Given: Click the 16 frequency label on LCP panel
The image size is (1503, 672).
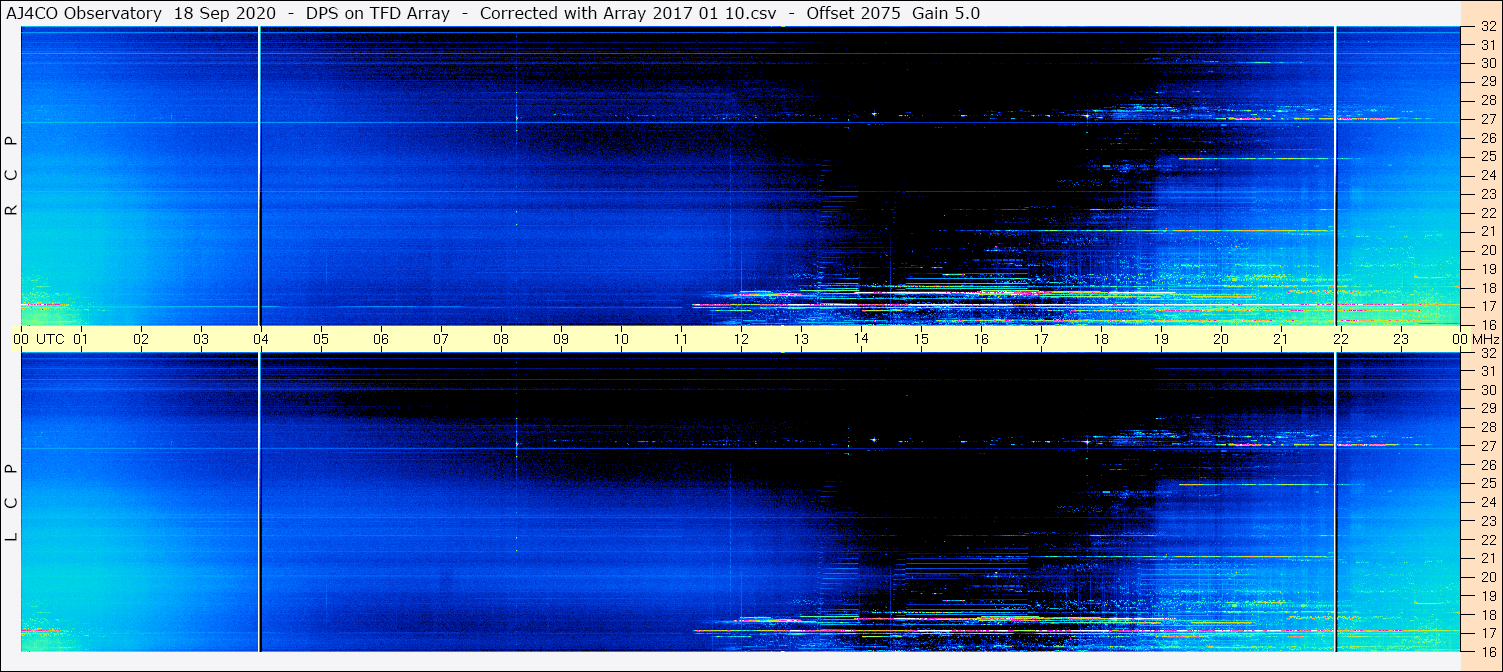Looking at the screenshot, I should click(1488, 651).
